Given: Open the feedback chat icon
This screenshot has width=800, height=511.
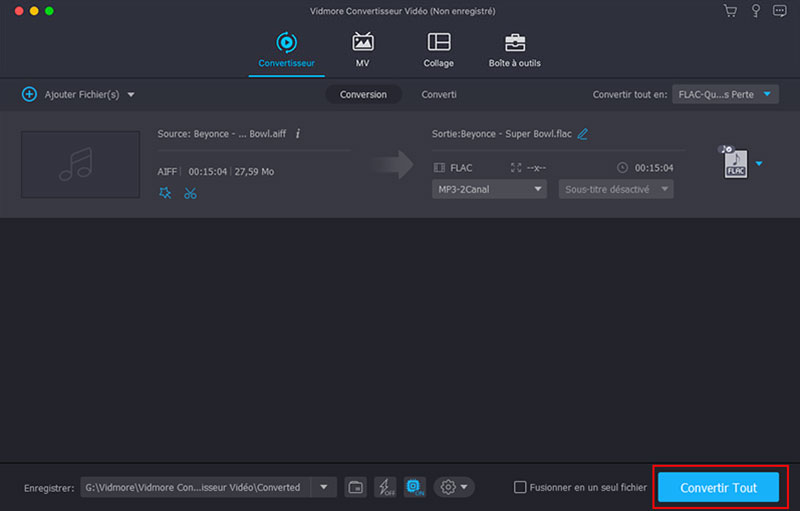Looking at the screenshot, I should pos(780,11).
